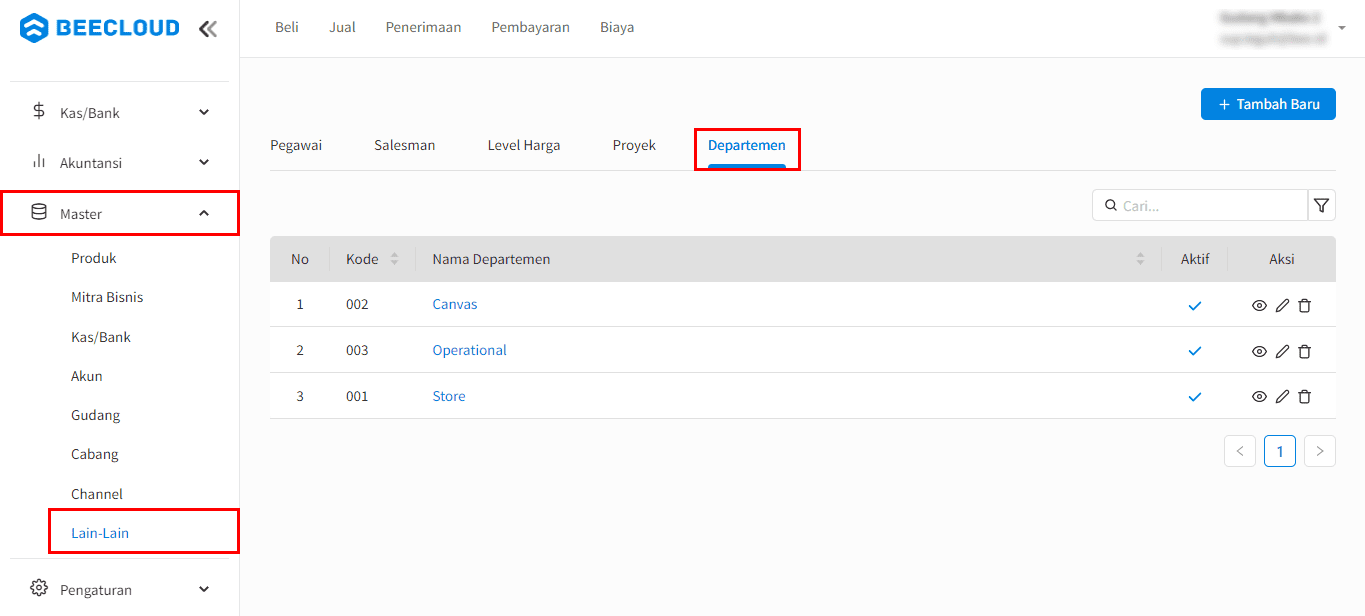This screenshot has height=616, width=1365.
Task: View Operational department with eye icon
Action: tap(1259, 351)
